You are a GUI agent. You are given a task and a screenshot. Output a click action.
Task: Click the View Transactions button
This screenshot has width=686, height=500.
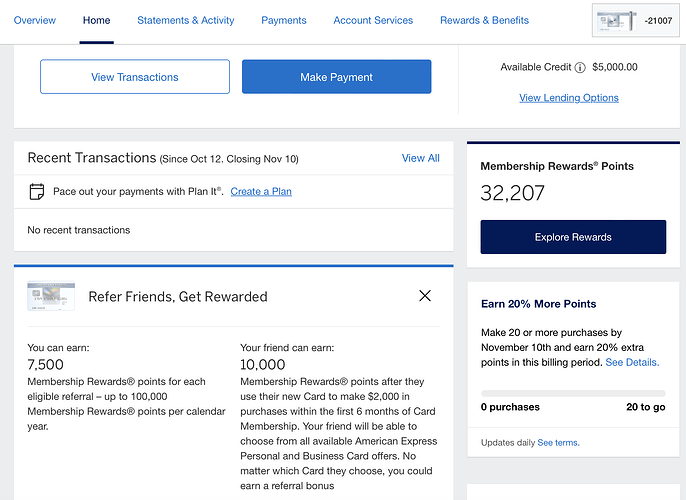135,77
